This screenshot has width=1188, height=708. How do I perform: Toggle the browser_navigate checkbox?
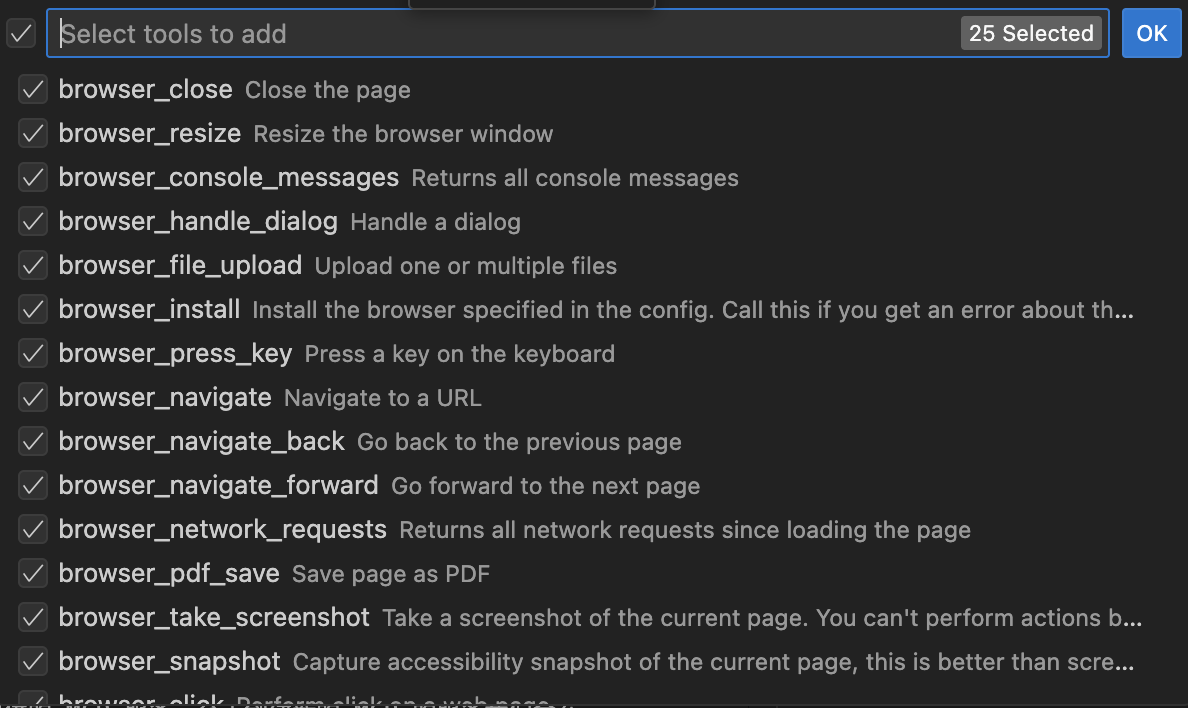point(33,397)
